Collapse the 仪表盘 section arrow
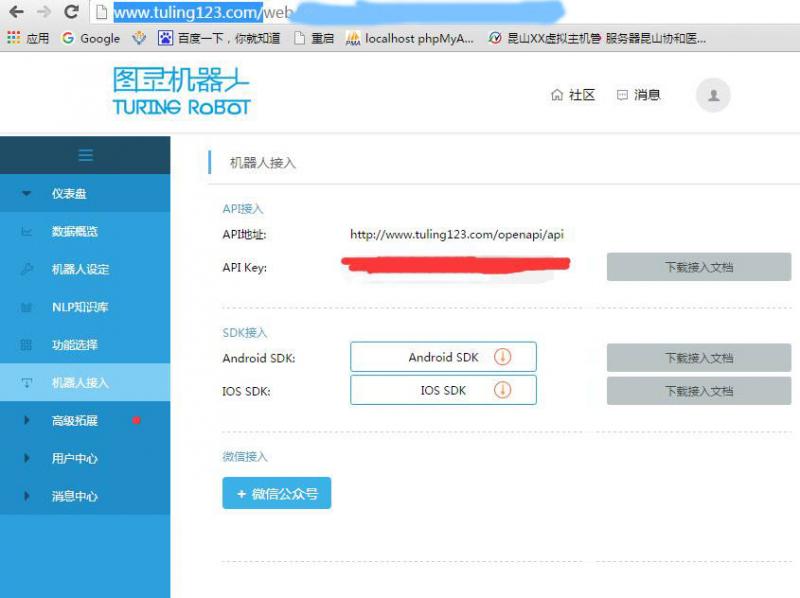This screenshot has width=800, height=598. click(27, 193)
